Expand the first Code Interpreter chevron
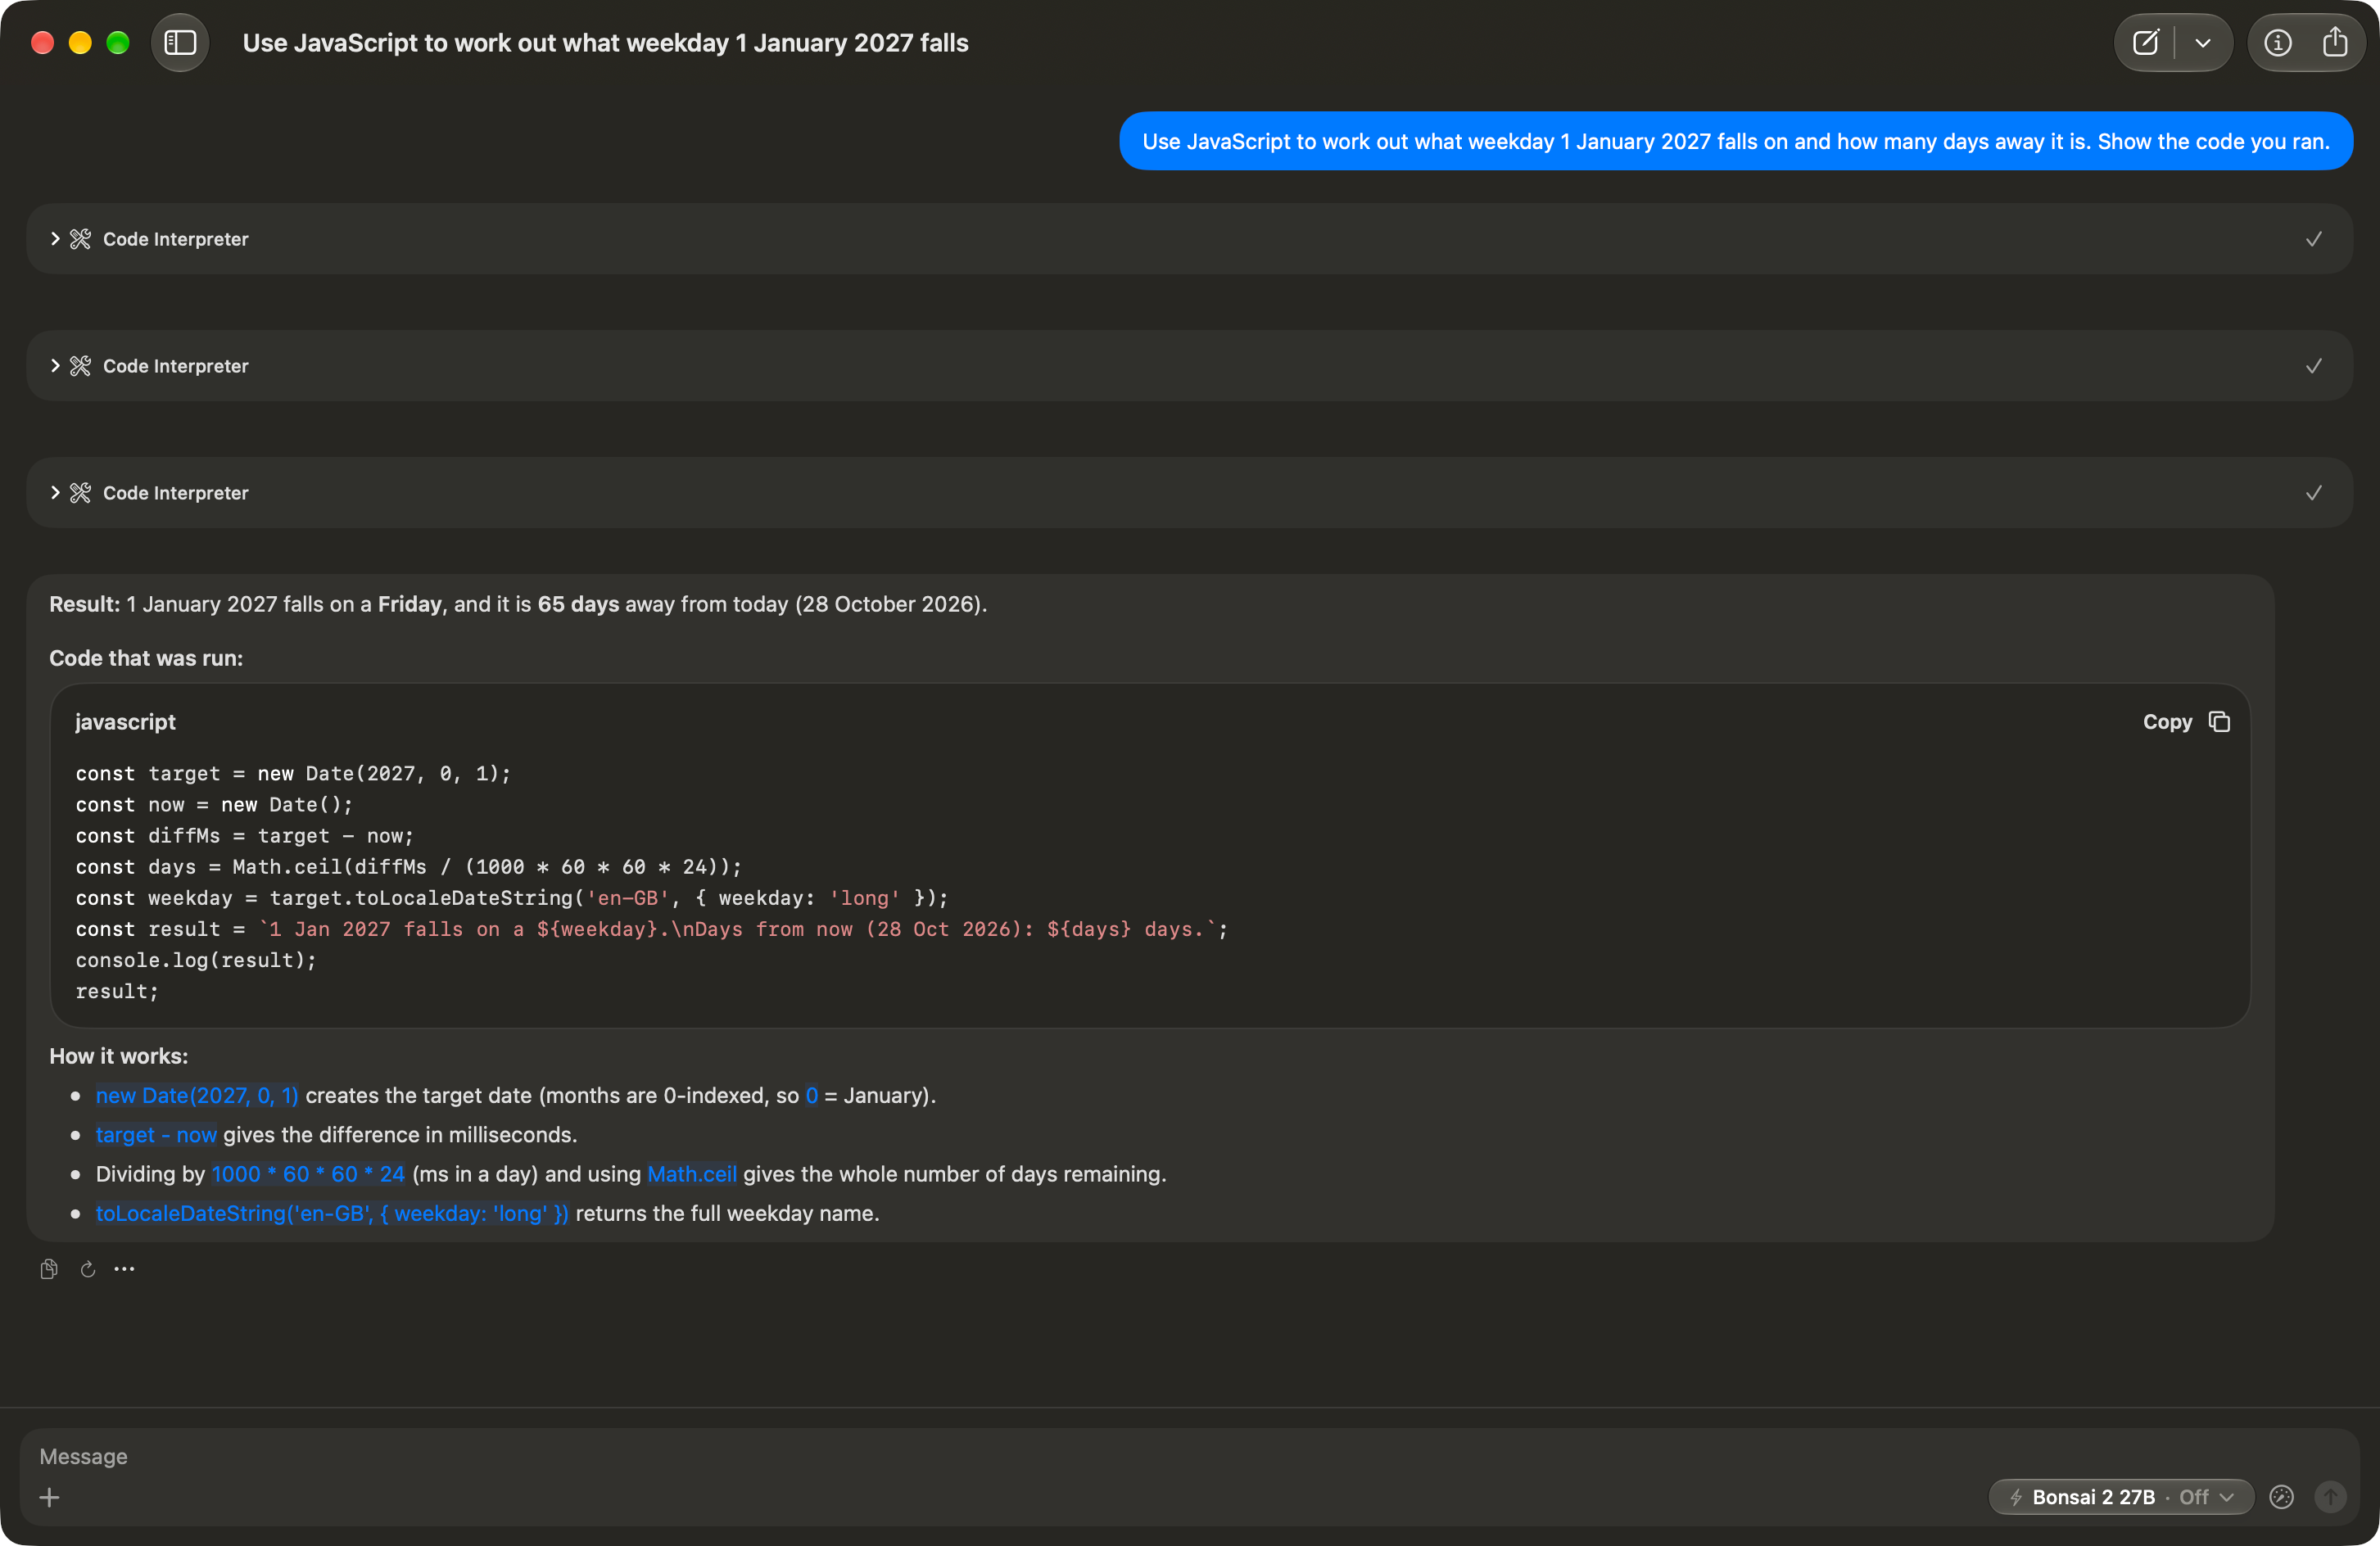Image resolution: width=2380 pixels, height=1546 pixels. 55,239
